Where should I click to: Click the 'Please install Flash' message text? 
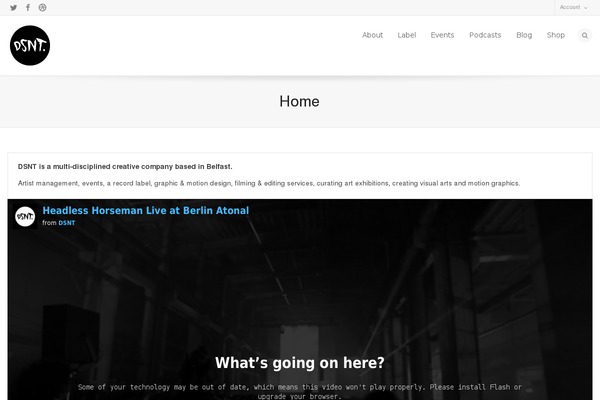tap(300, 391)
